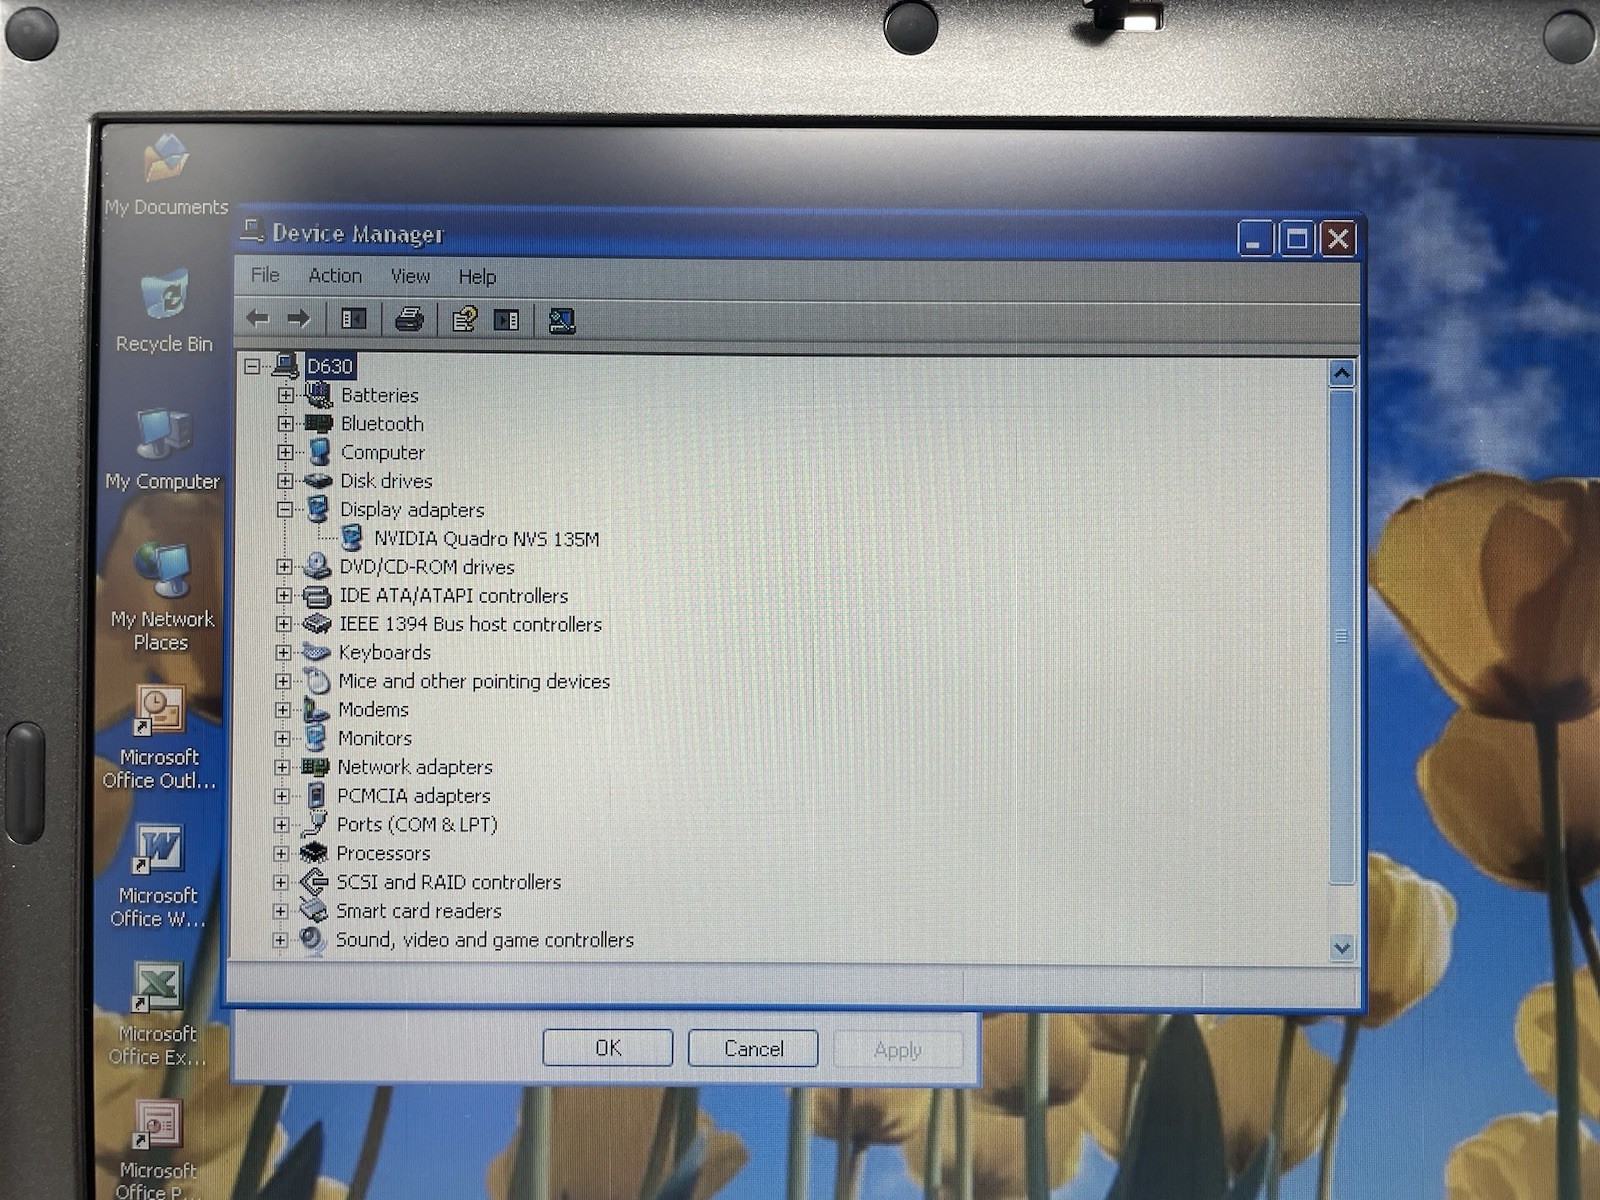The width and height of the screenshot is (1600, 1200).
Task: Click the scrollbar up arrow
Action: click(x=1342, y=373)
